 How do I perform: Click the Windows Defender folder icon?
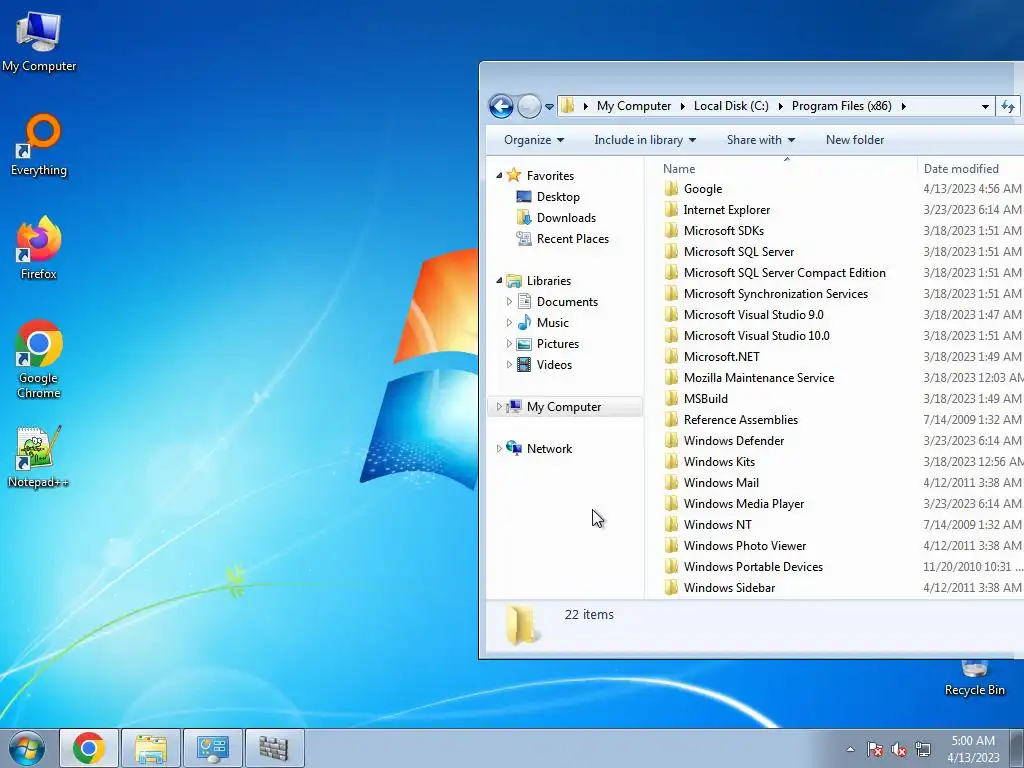click(x=671, y=441)
